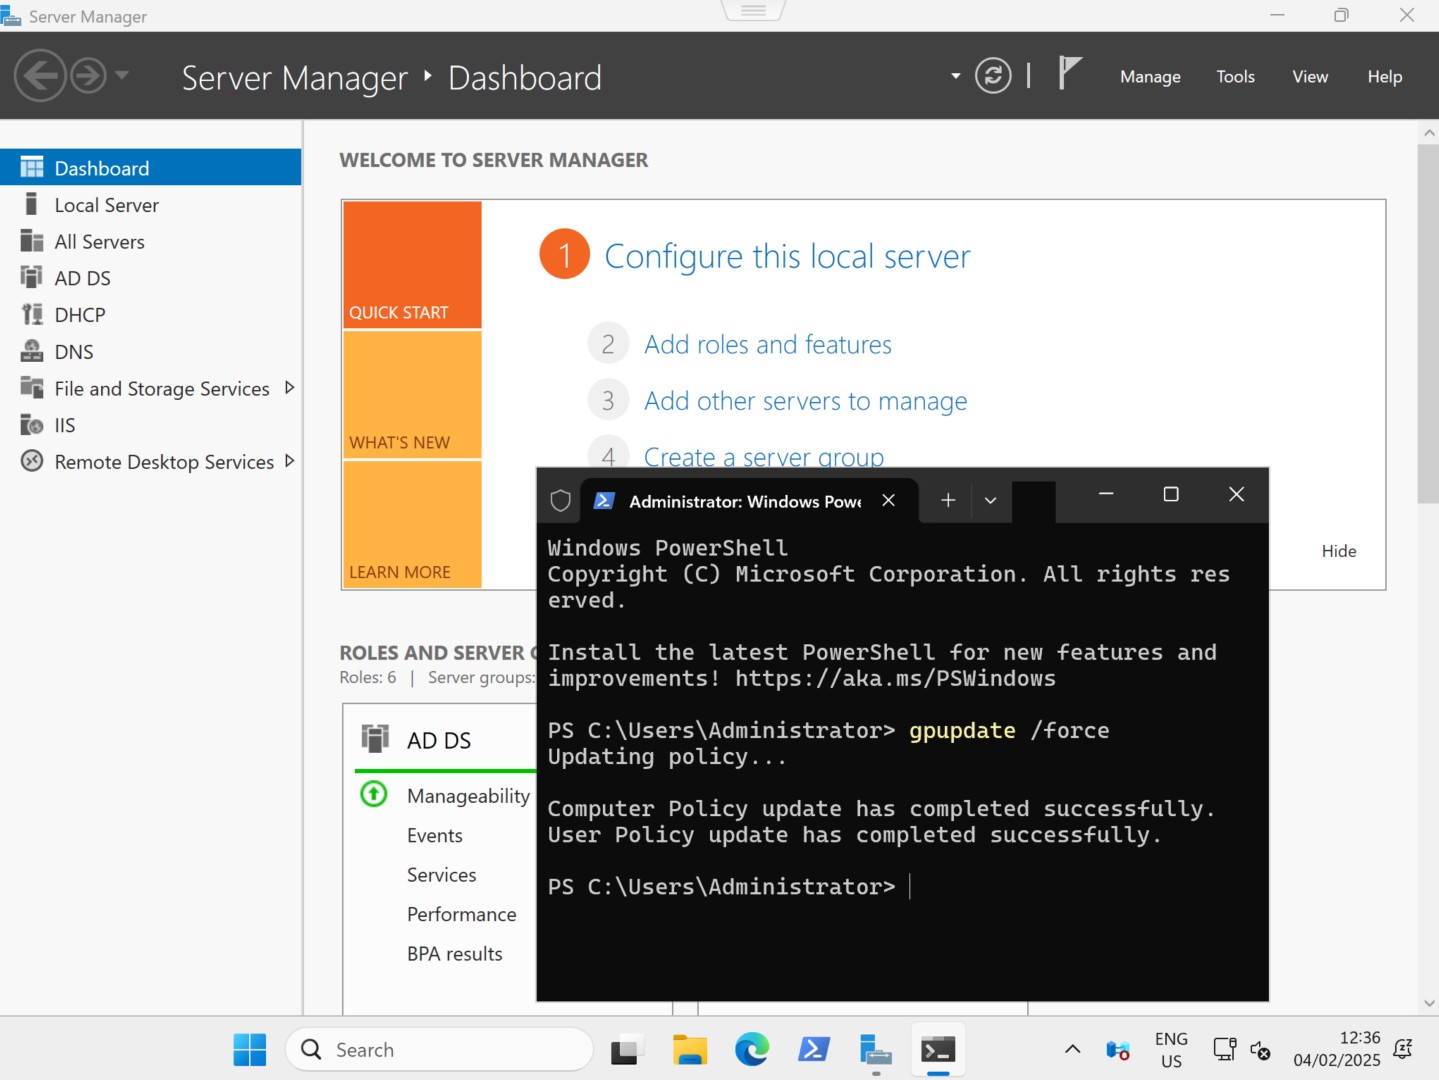
Task: Open Services in AD DS tile
Action: click(x=442, y=875)
